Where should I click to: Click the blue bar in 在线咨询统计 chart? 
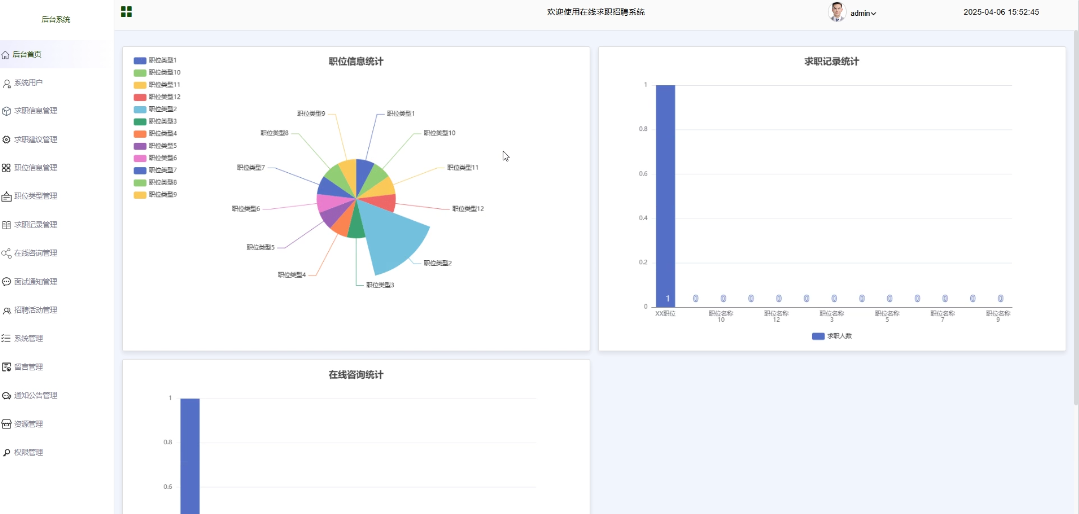click(x=190, y=456)
